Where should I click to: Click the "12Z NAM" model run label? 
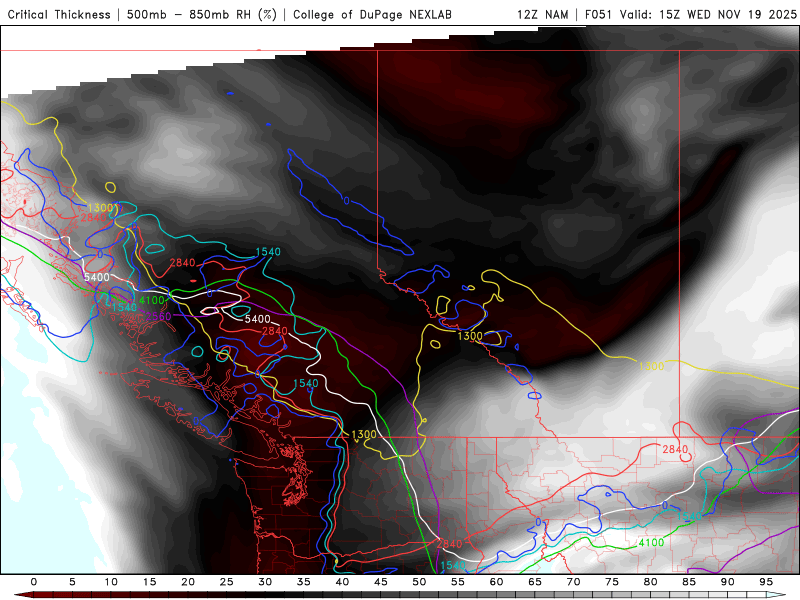click(x=542, y=14)
